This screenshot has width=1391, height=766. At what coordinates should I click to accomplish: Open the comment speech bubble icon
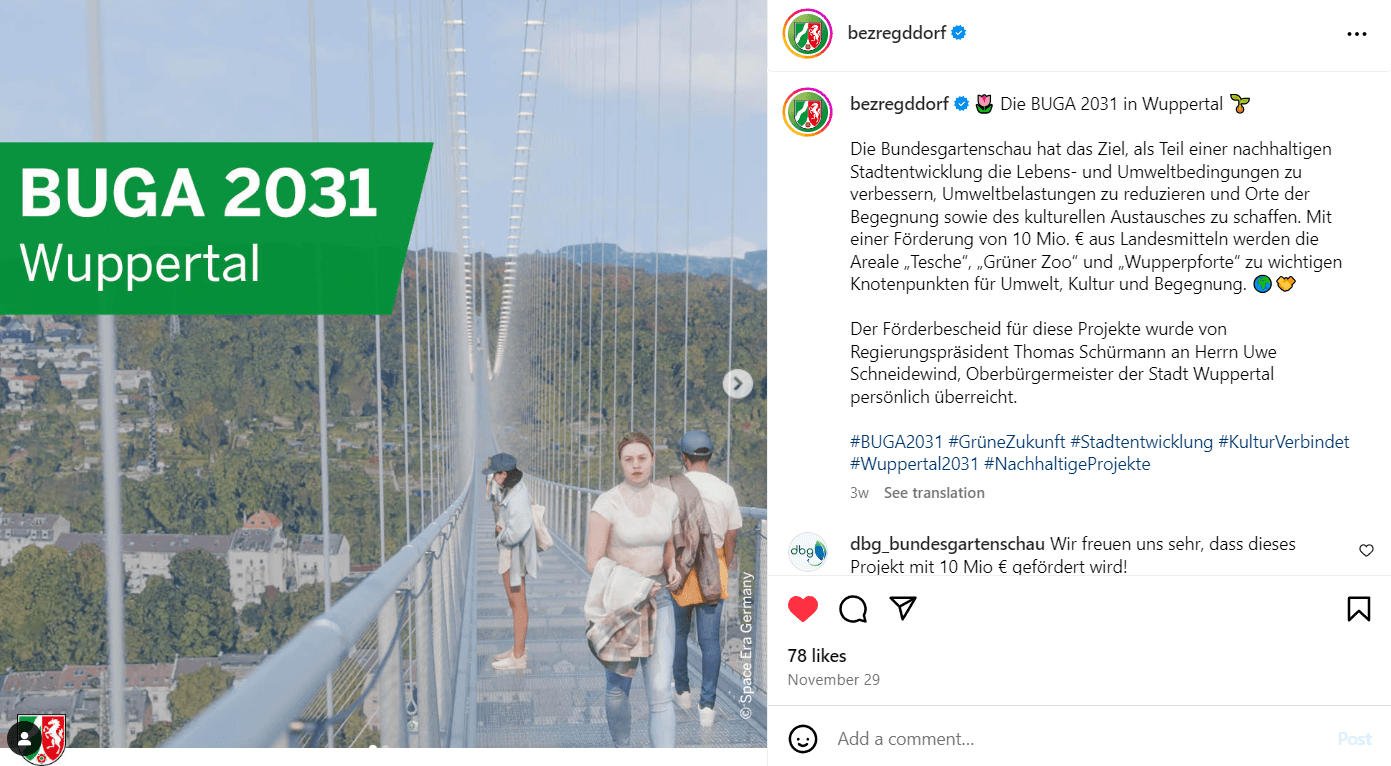[853, 609]
